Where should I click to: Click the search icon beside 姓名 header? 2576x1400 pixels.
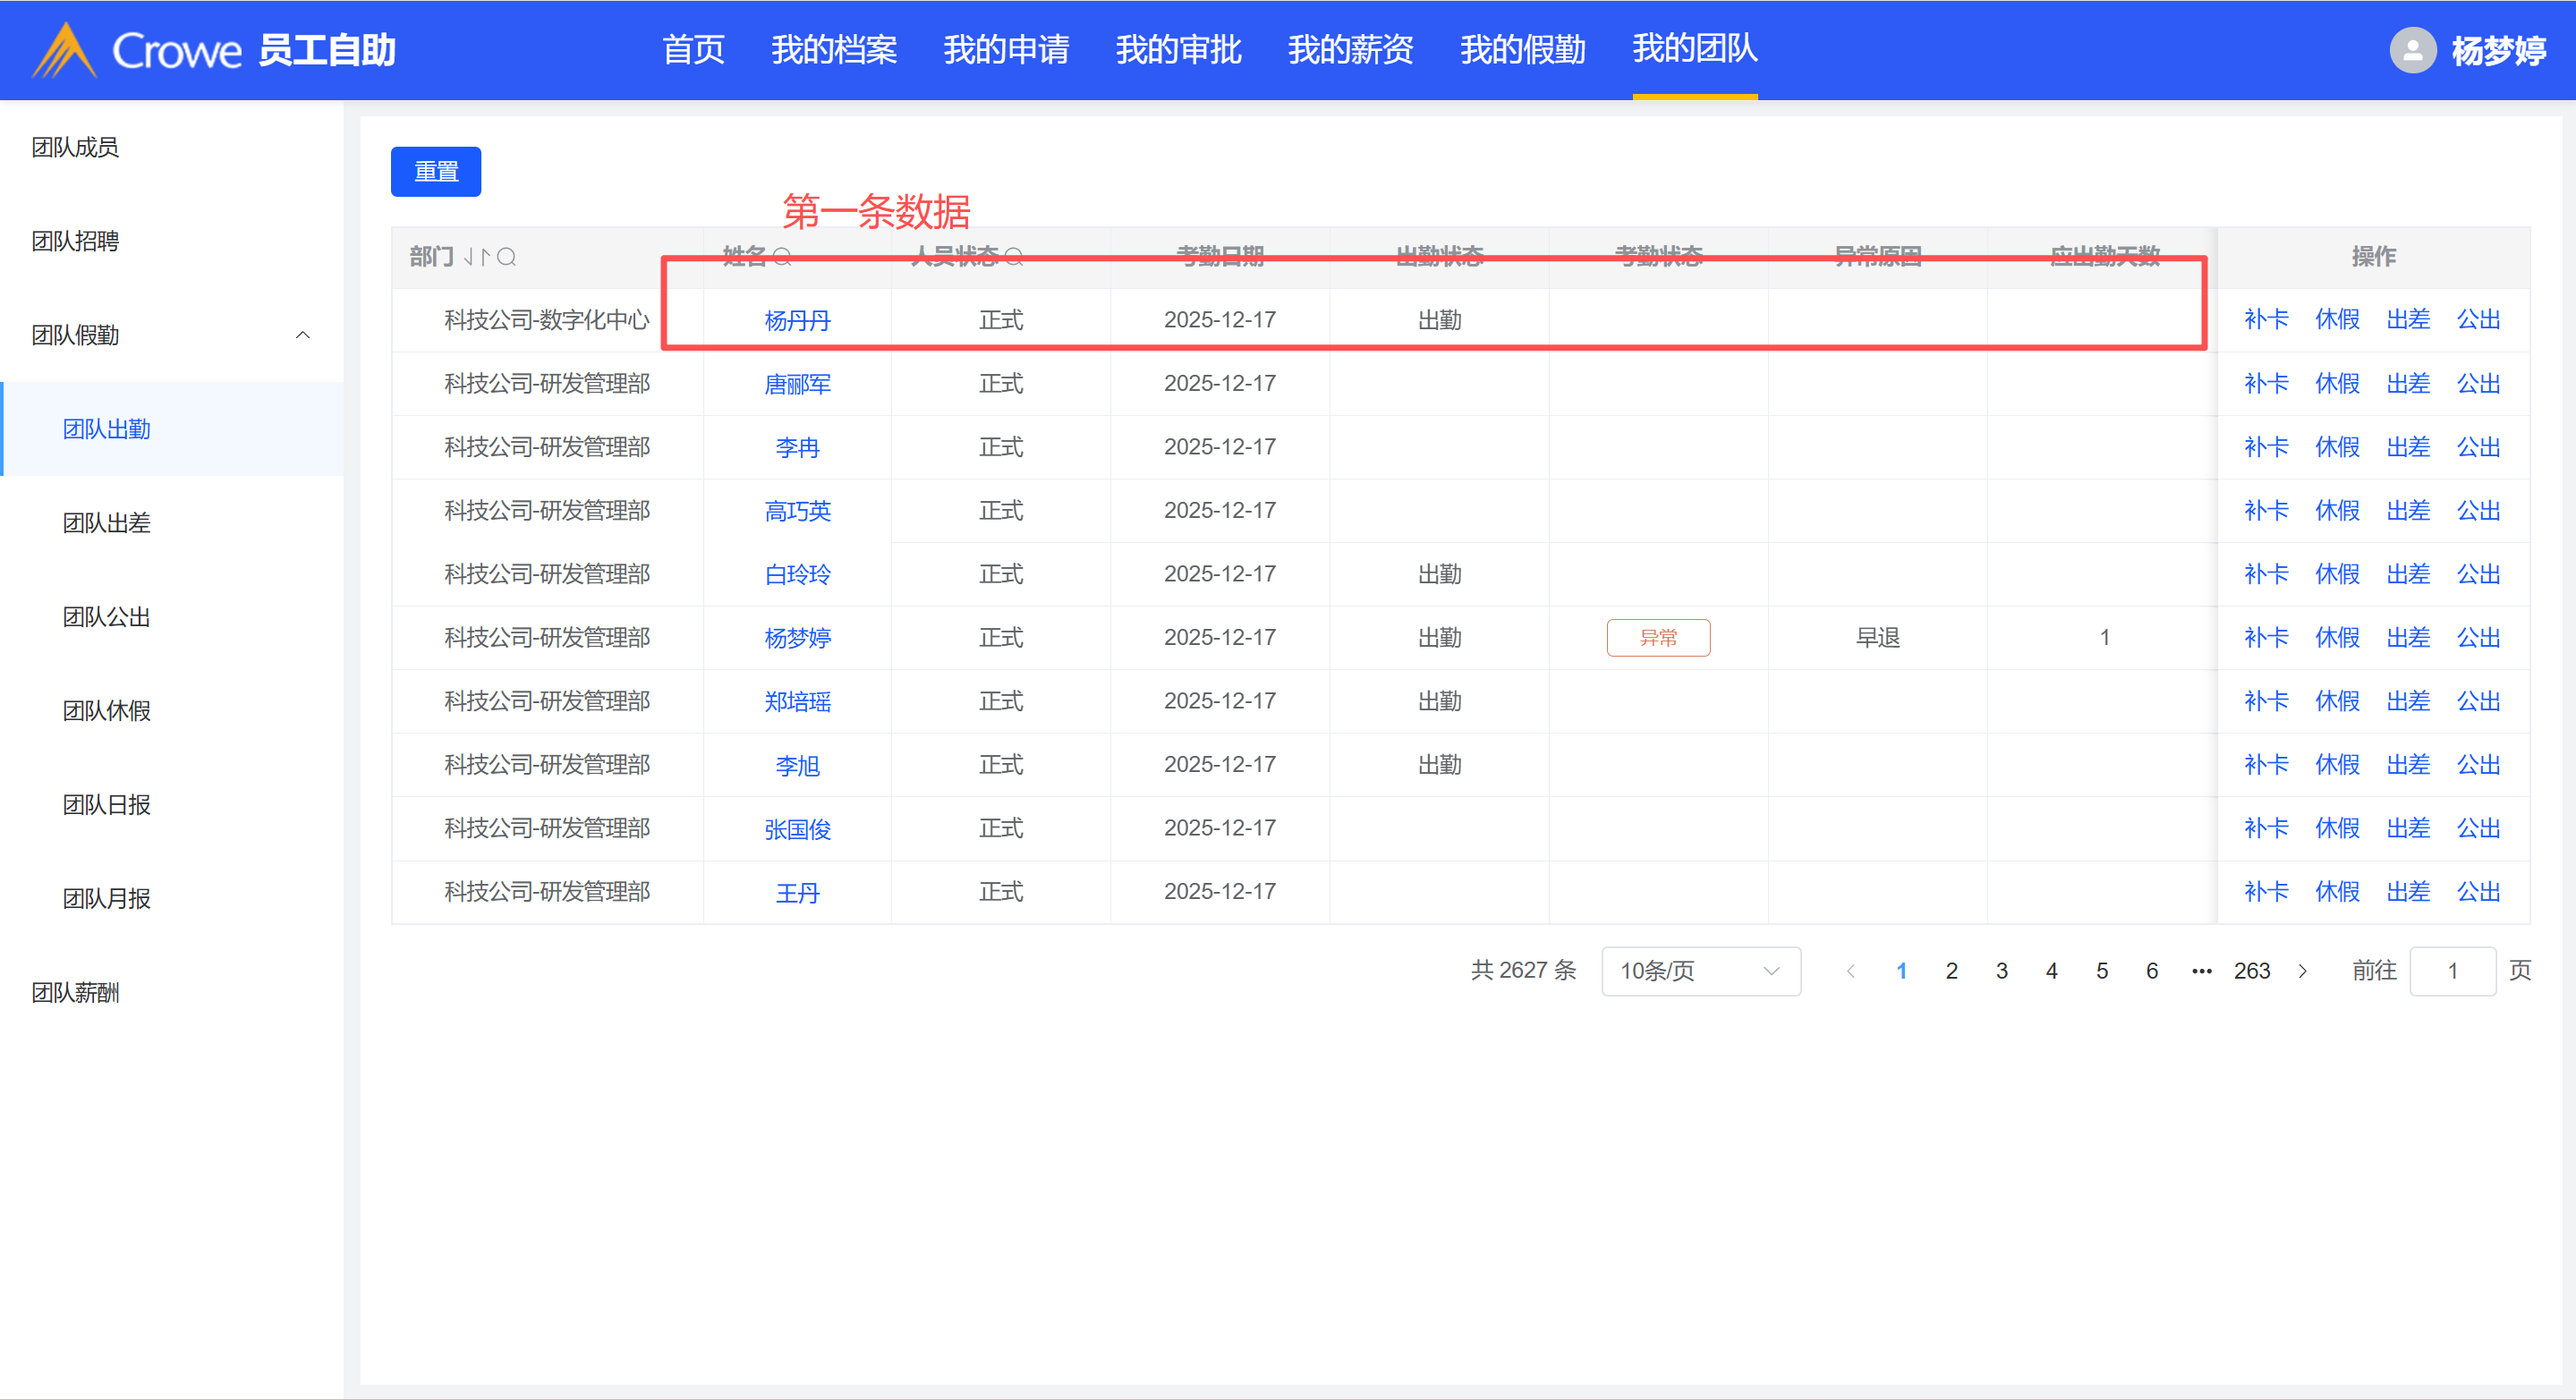coord(782,257)
